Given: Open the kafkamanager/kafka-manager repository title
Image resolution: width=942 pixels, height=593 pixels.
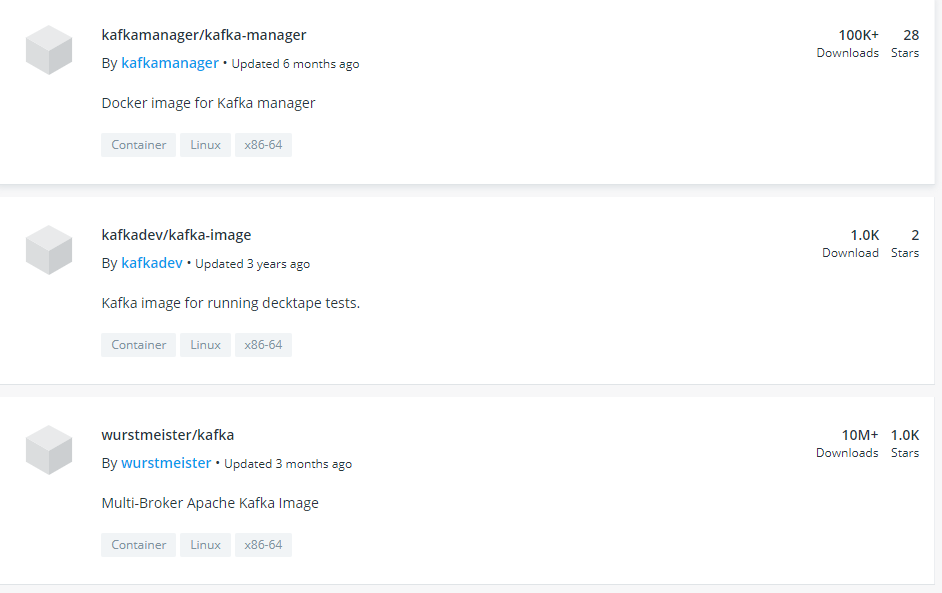Looking at the screenshot, I should point(204,35).
